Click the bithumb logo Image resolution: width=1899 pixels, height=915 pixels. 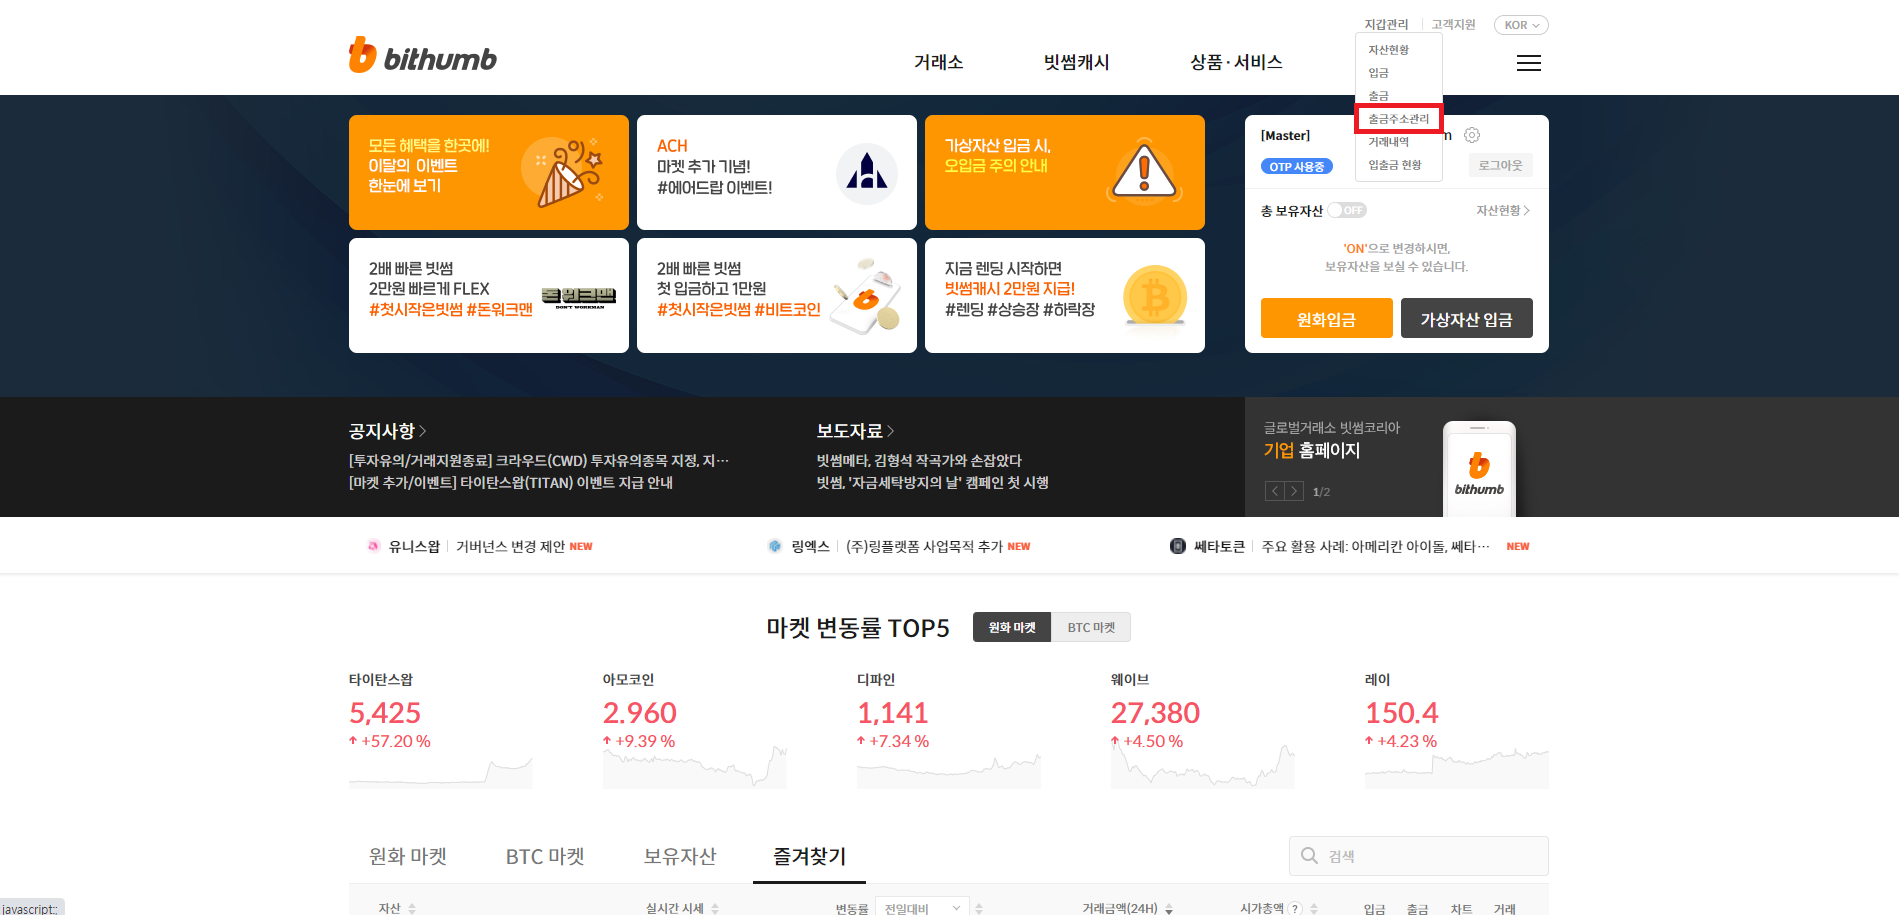(423, 57)
